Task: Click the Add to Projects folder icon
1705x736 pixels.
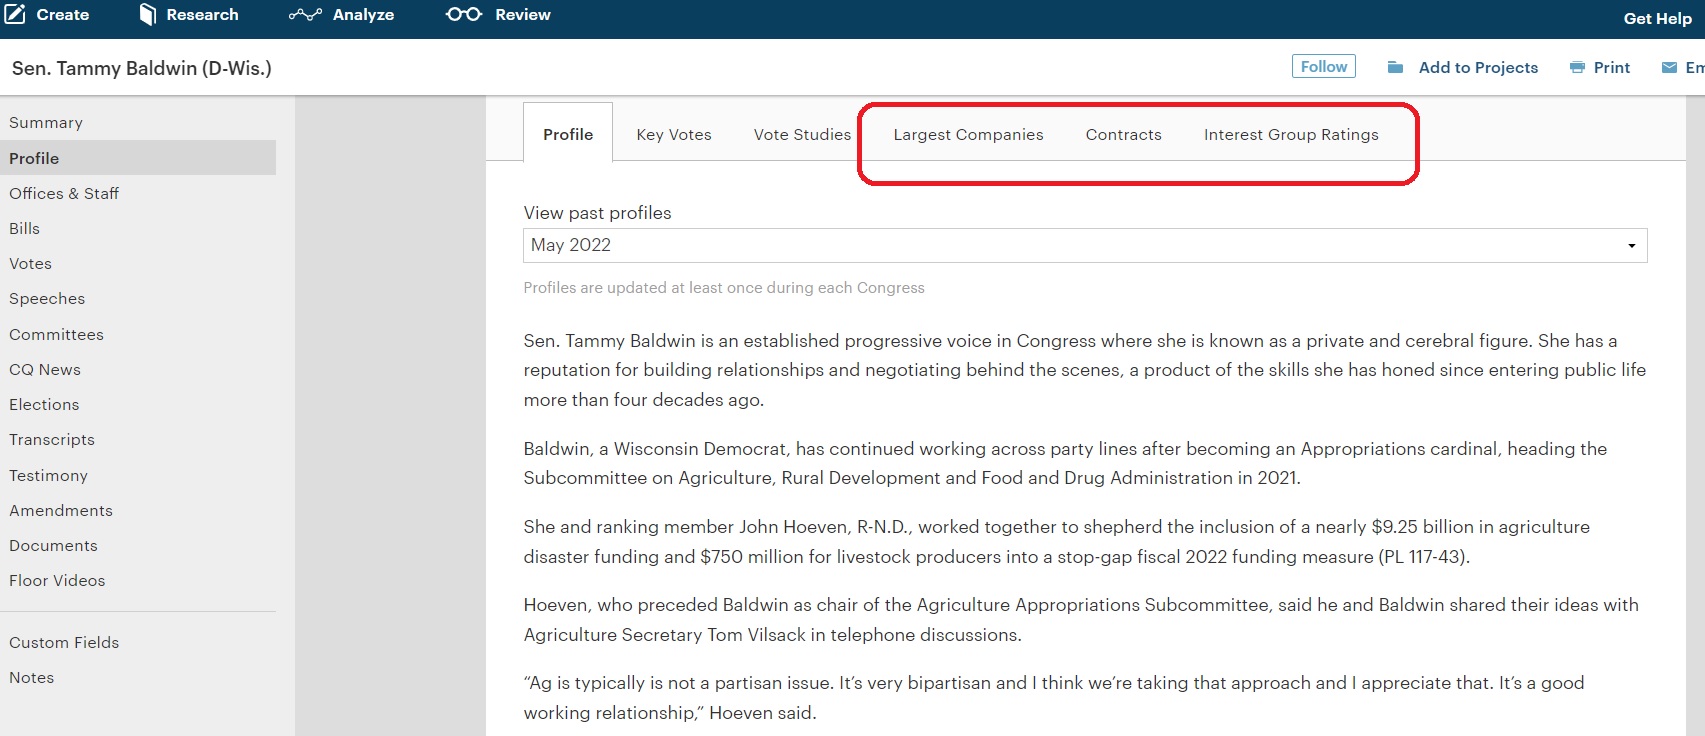Action: click(1395, 67)
